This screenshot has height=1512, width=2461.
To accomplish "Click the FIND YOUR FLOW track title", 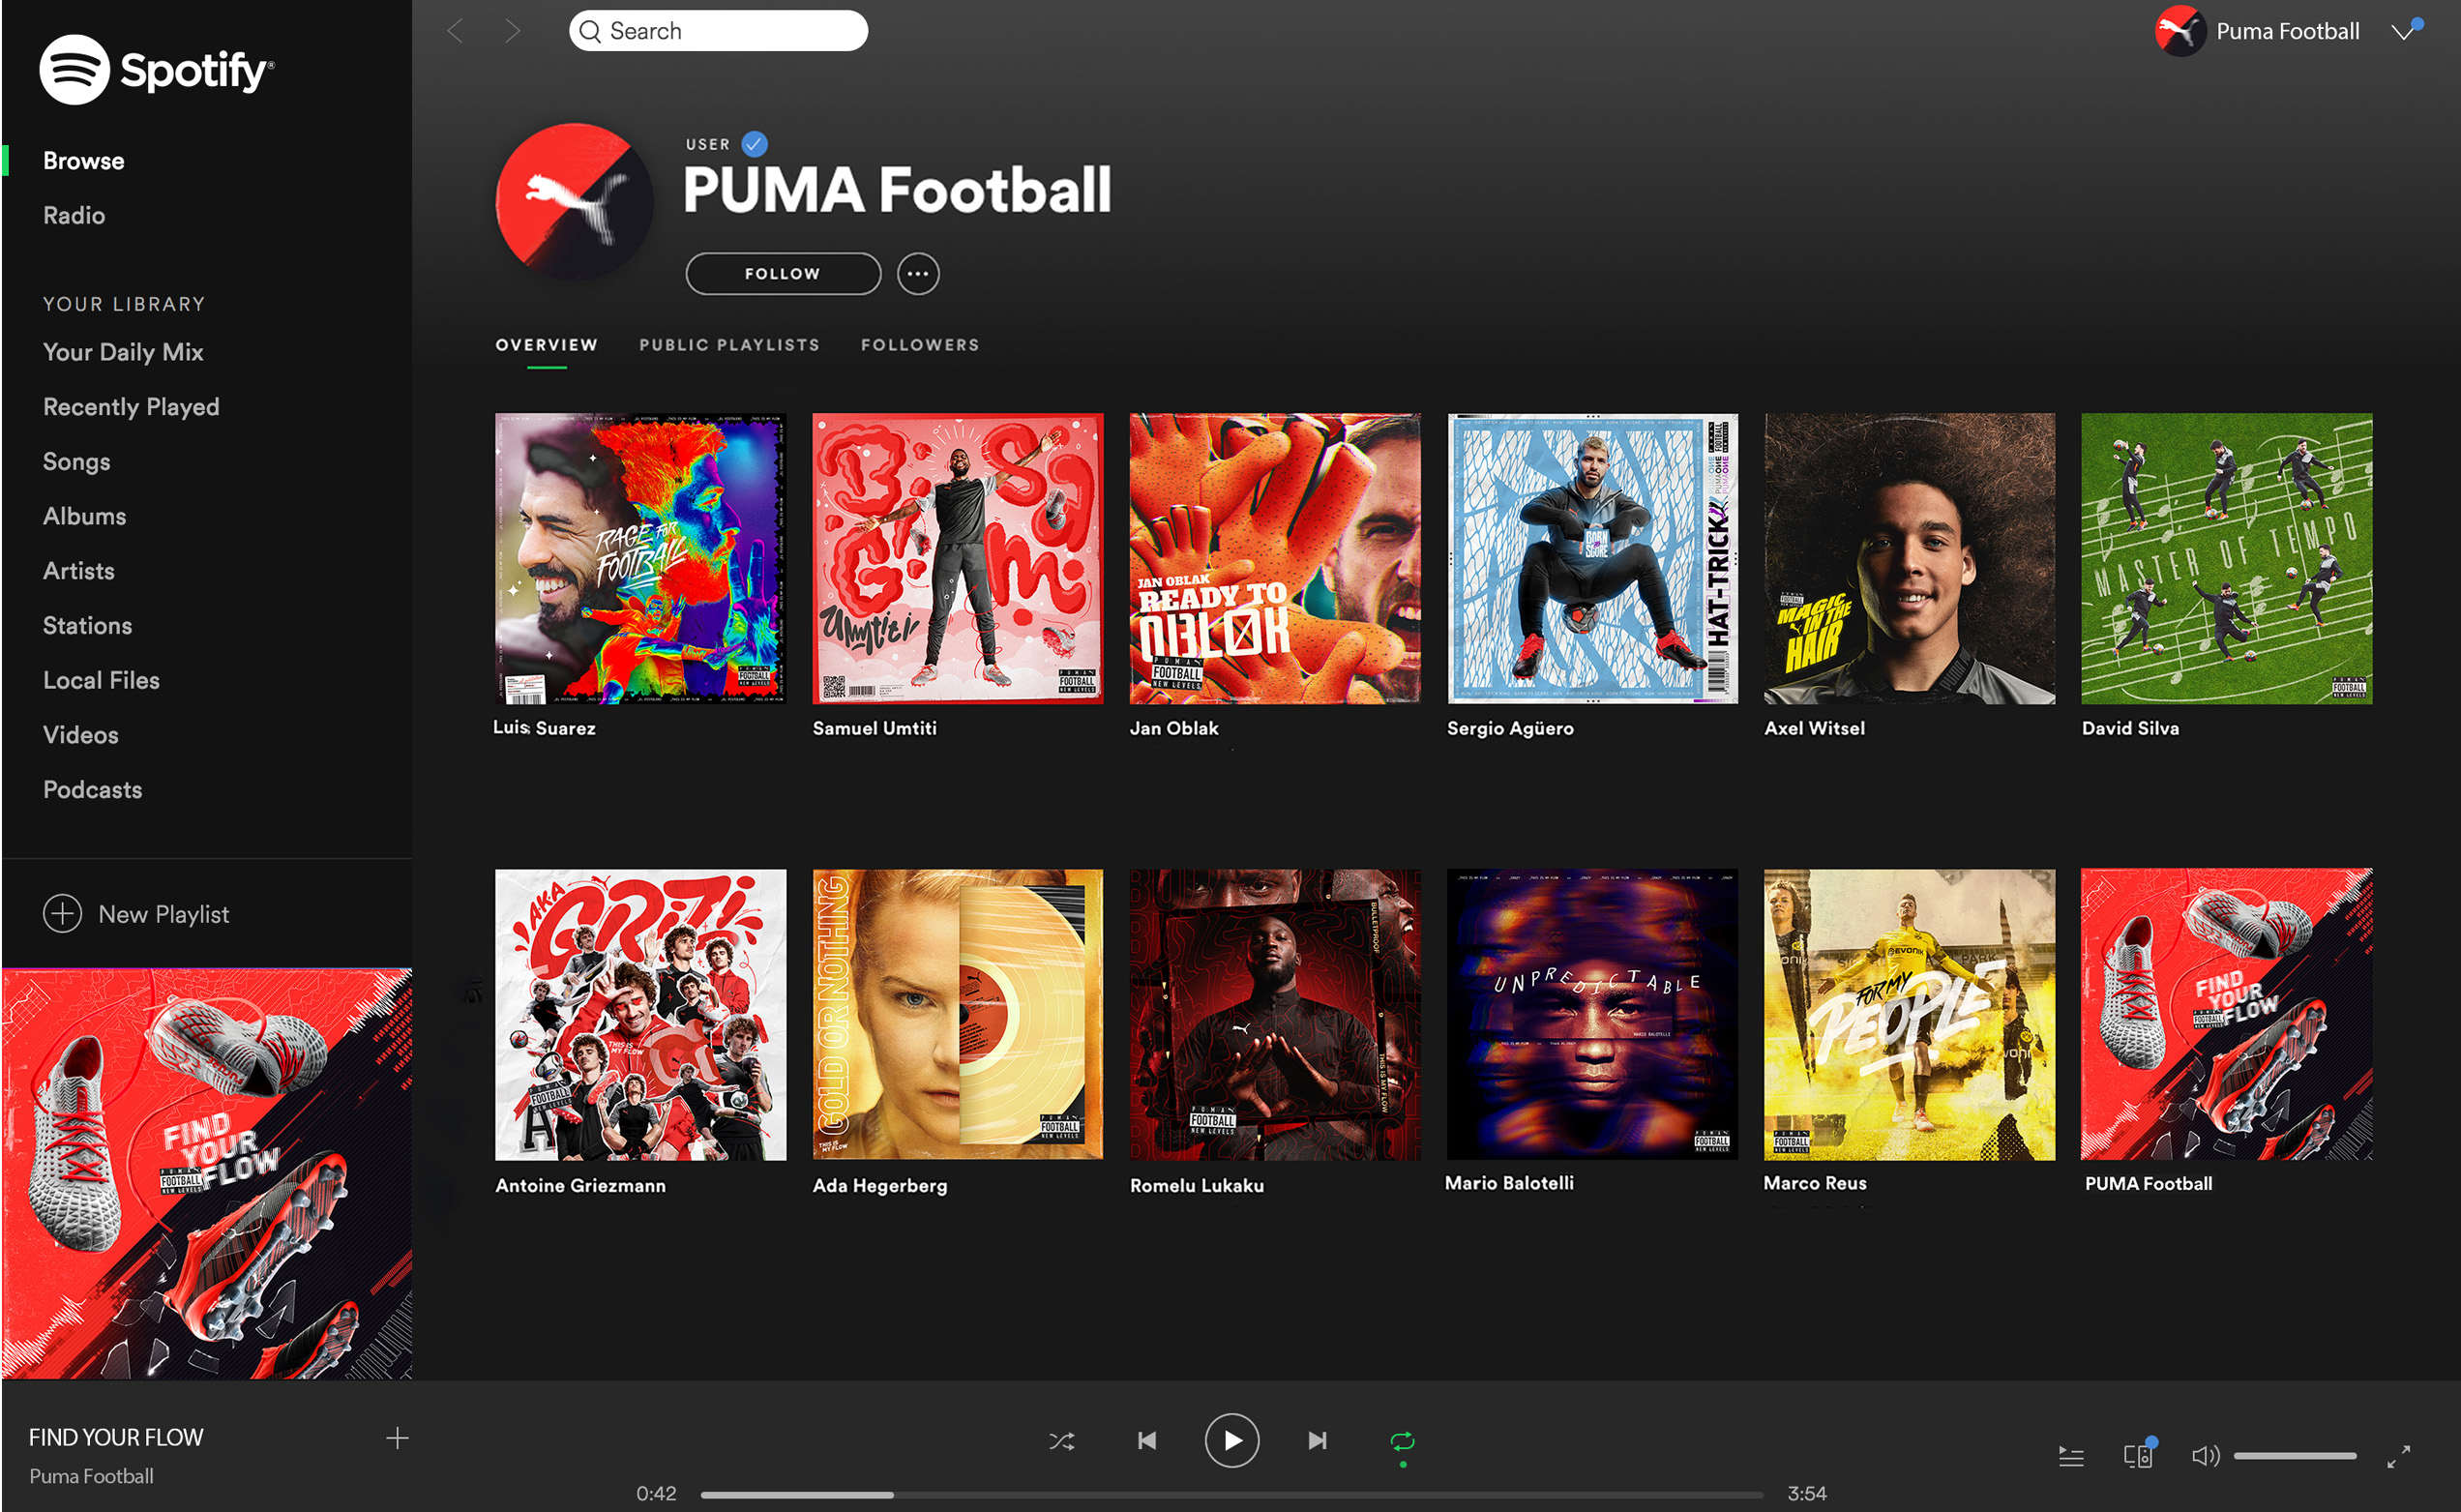I will coord(115,1437).
